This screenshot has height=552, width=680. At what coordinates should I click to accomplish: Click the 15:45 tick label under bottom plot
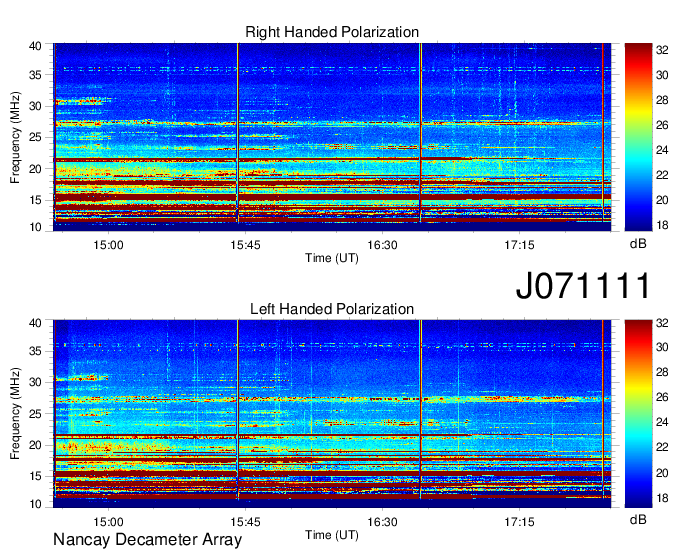(x=245, y=521)
